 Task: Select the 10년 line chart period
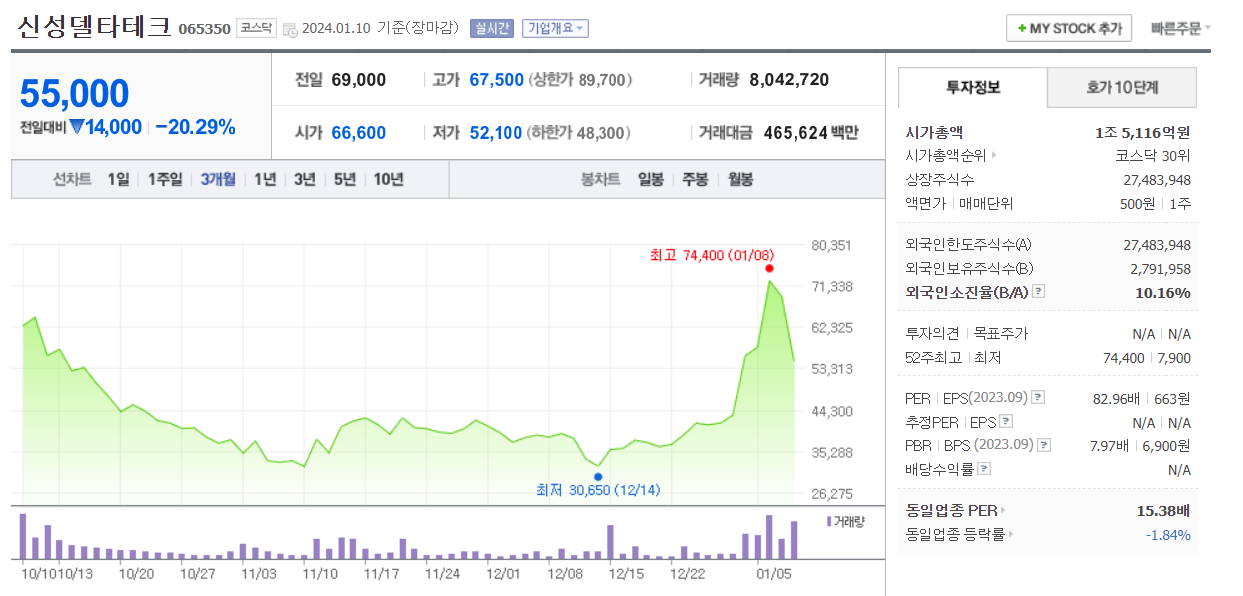pyautogui.click(x=388, y=179)
